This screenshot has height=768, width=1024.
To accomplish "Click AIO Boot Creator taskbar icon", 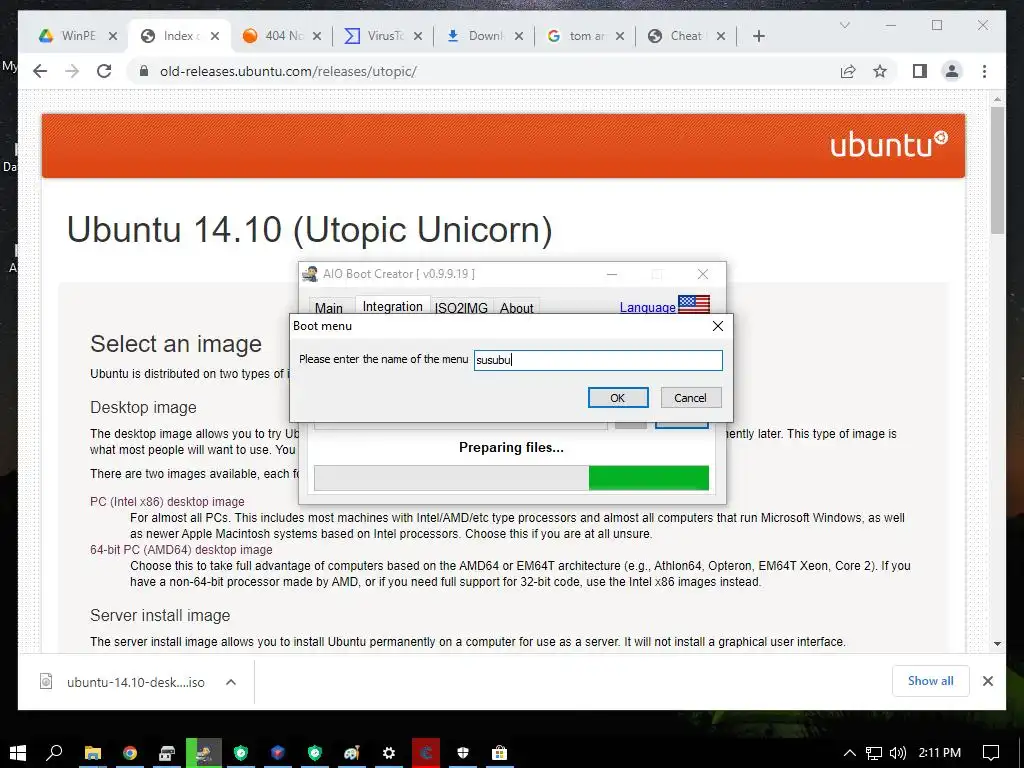I will click(204, 753).
